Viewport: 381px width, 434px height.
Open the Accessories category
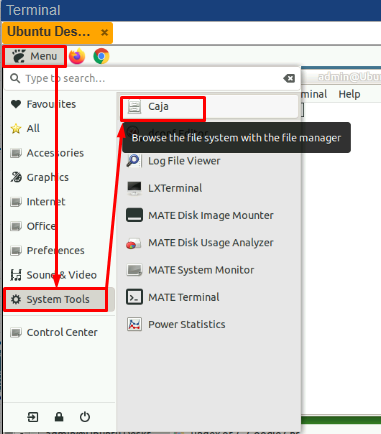coord(59,153)
